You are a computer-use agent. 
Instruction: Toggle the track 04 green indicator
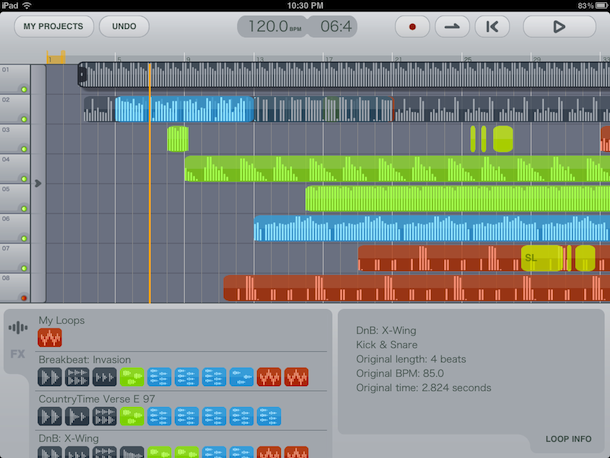(x=24, y=177)
